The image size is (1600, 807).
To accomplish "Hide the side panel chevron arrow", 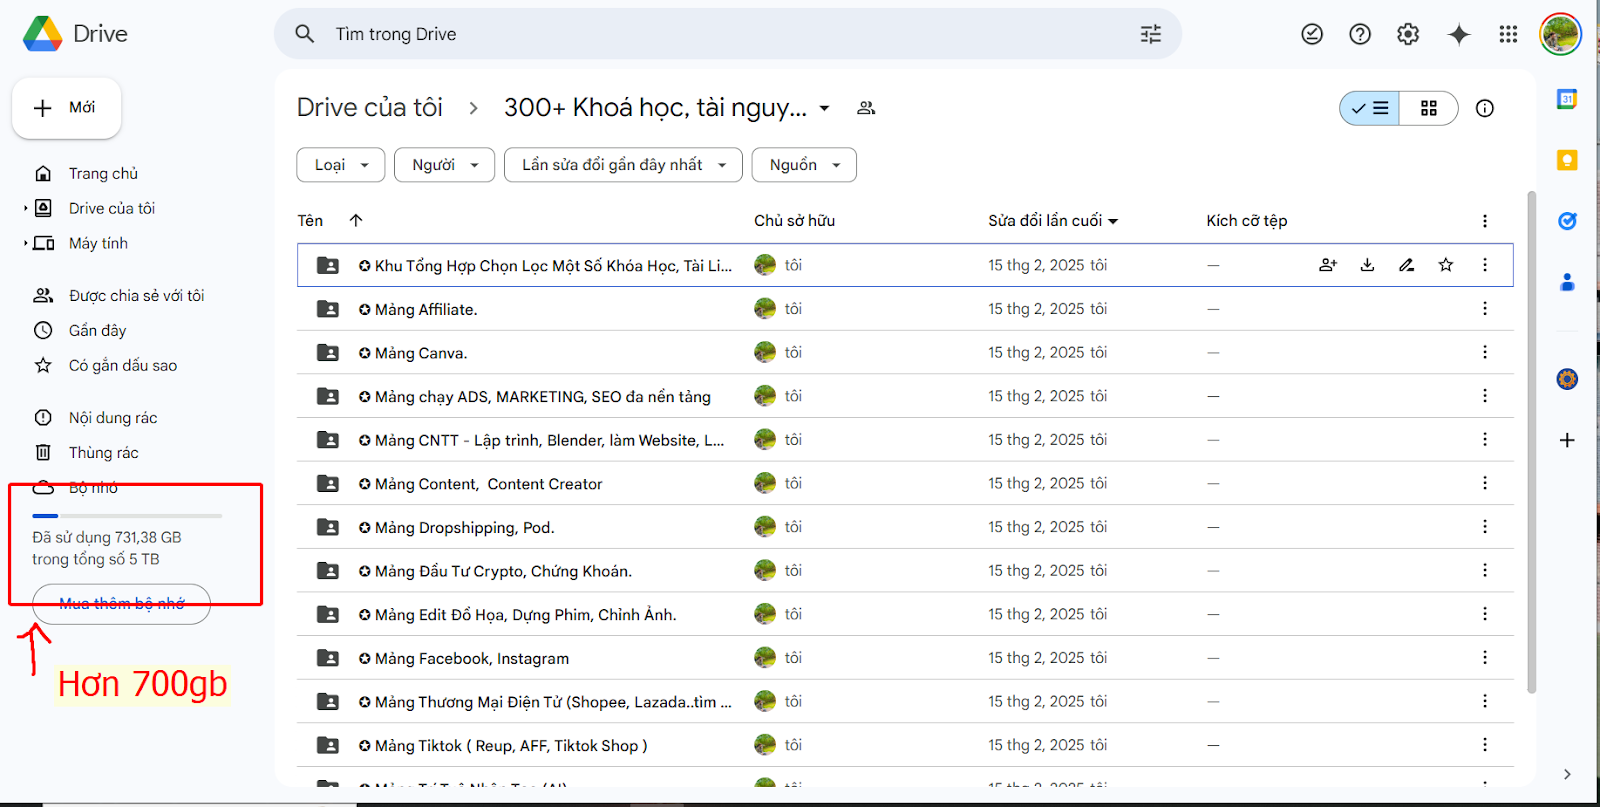I will point(1567,774).
